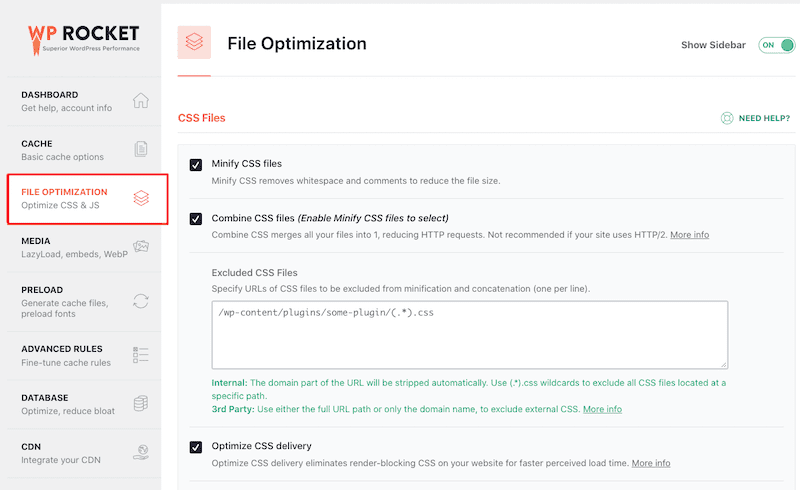Click the Media images icon
The image size is (800, 490).
[141, 247]
